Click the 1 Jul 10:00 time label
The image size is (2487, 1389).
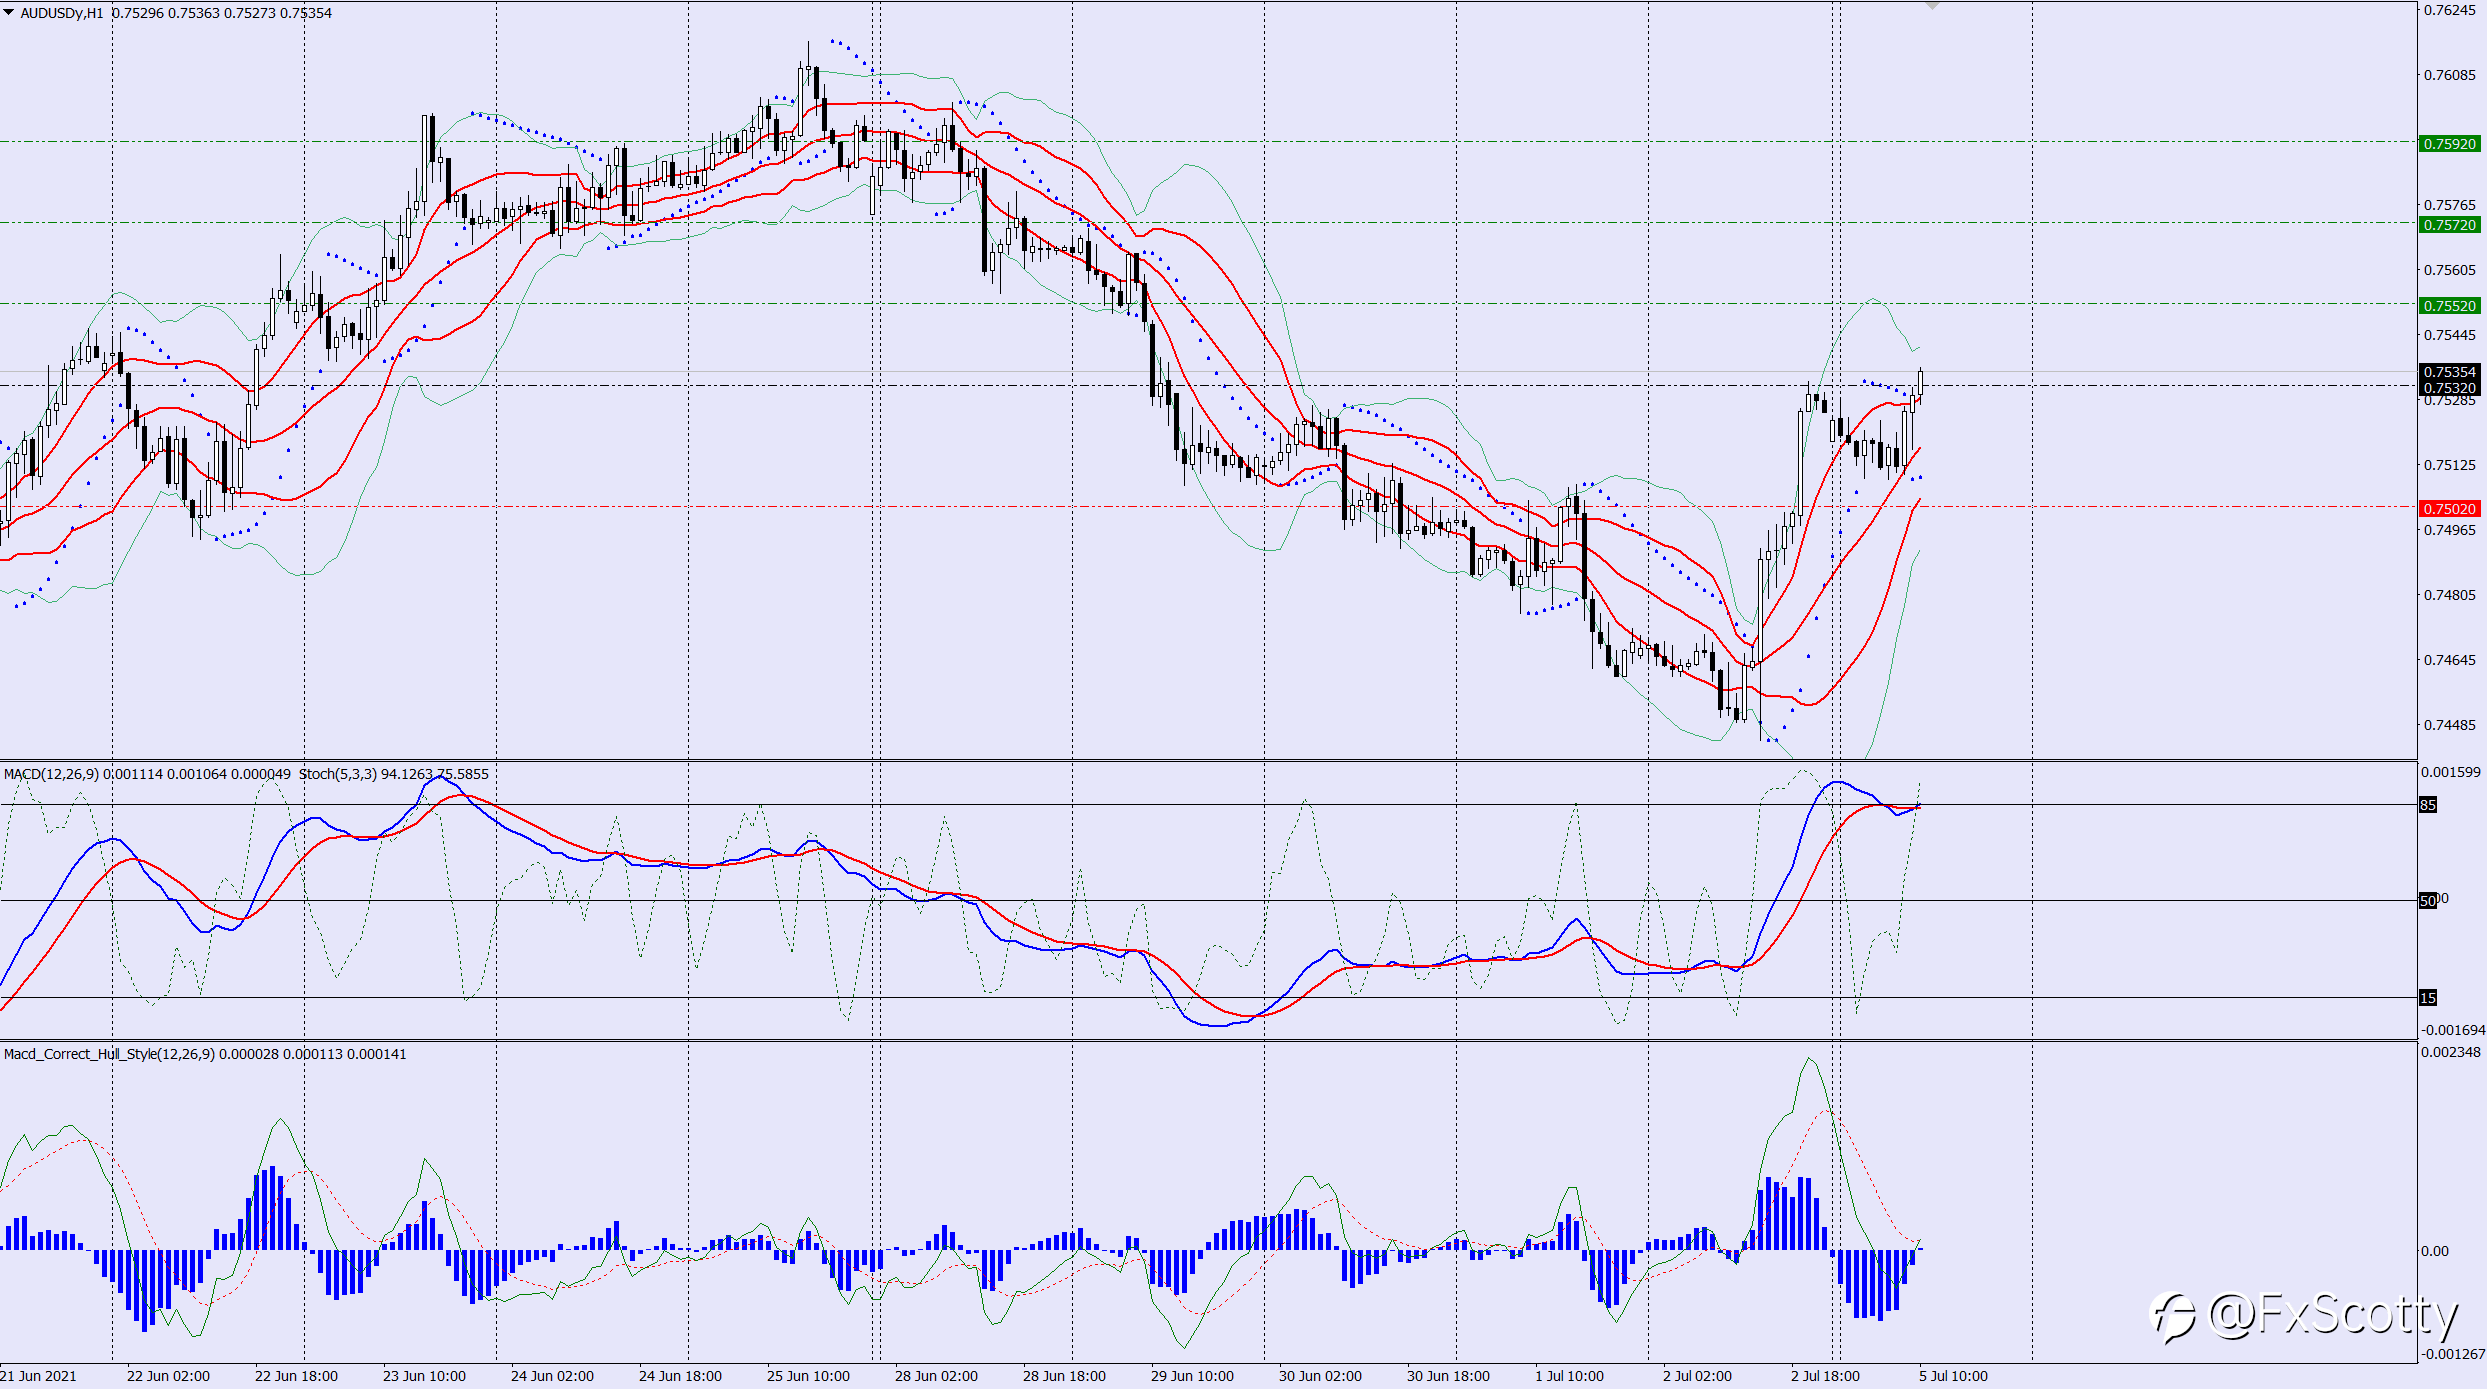tap(1569, 1376)
